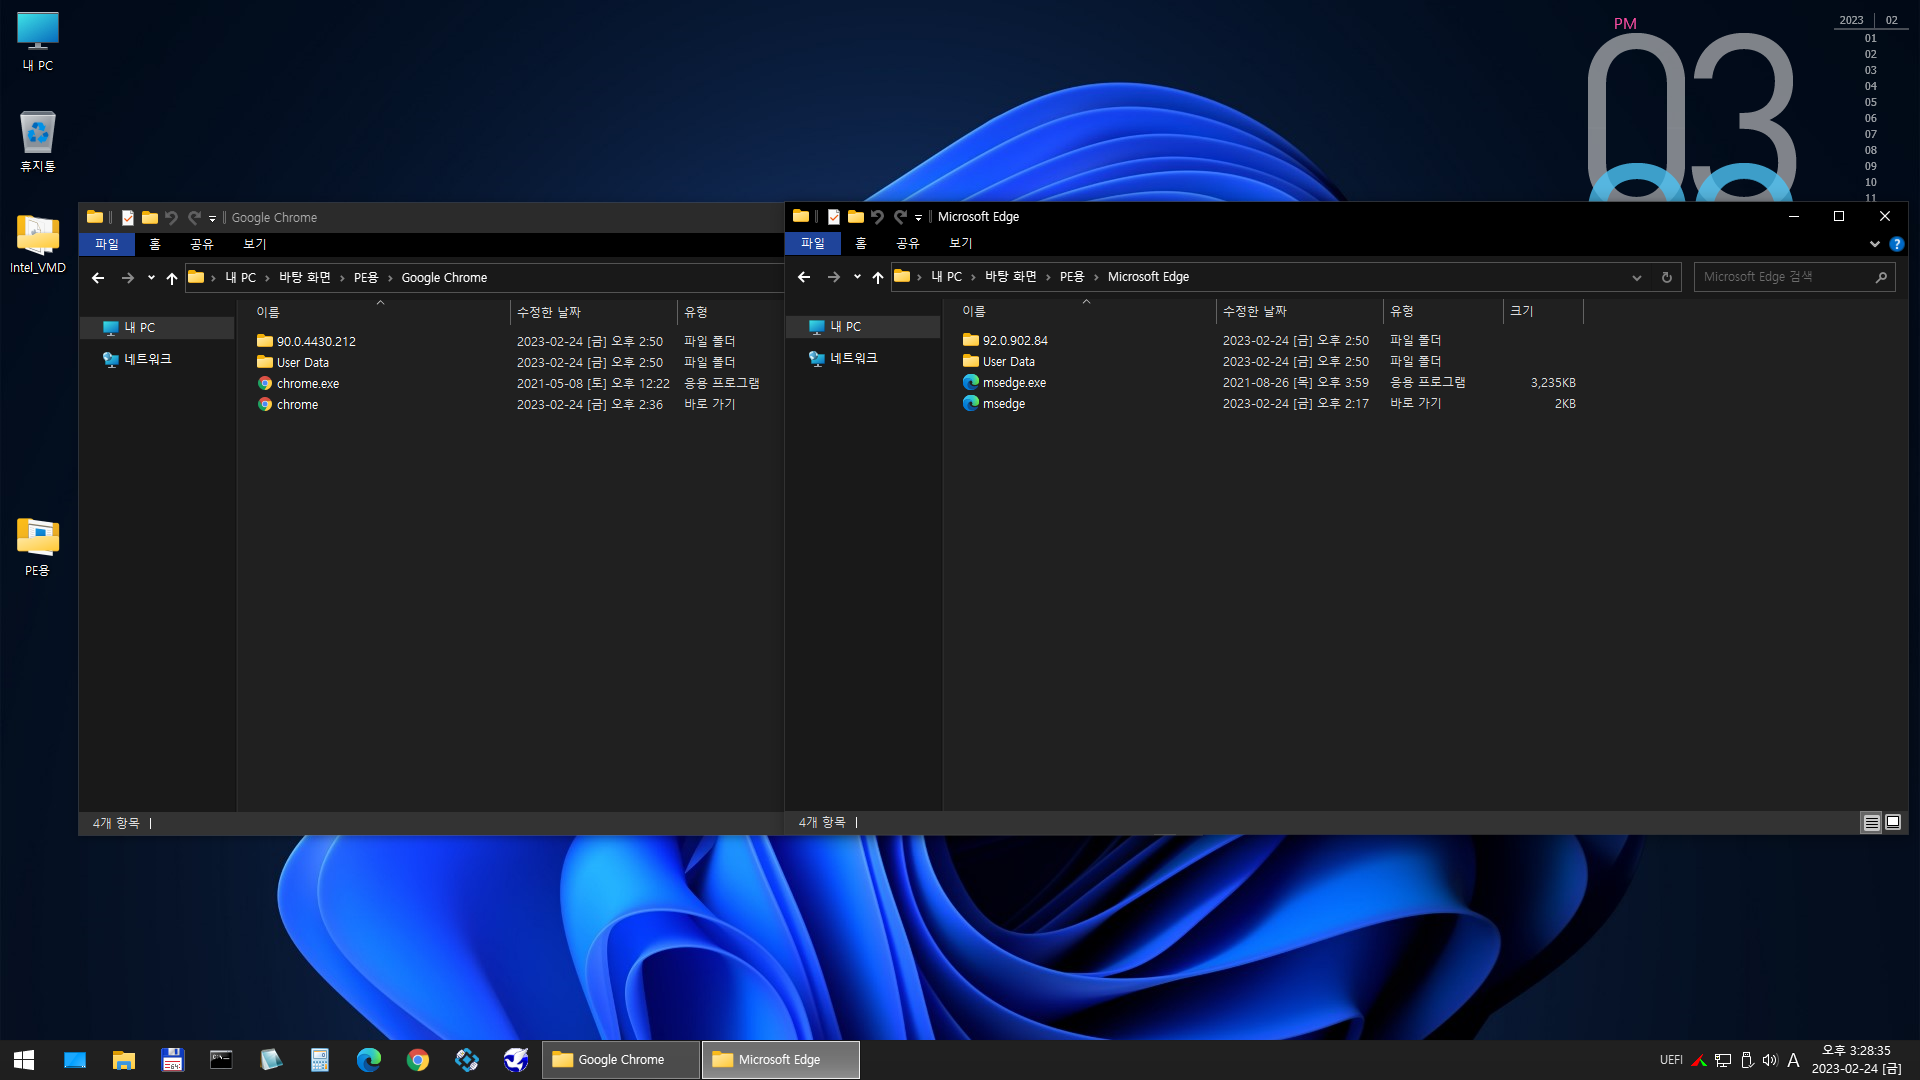Open quick access toolbar dropdown in Google Chrome window
This screenshot has height=1080, width=1920.
tap(212, 219)
